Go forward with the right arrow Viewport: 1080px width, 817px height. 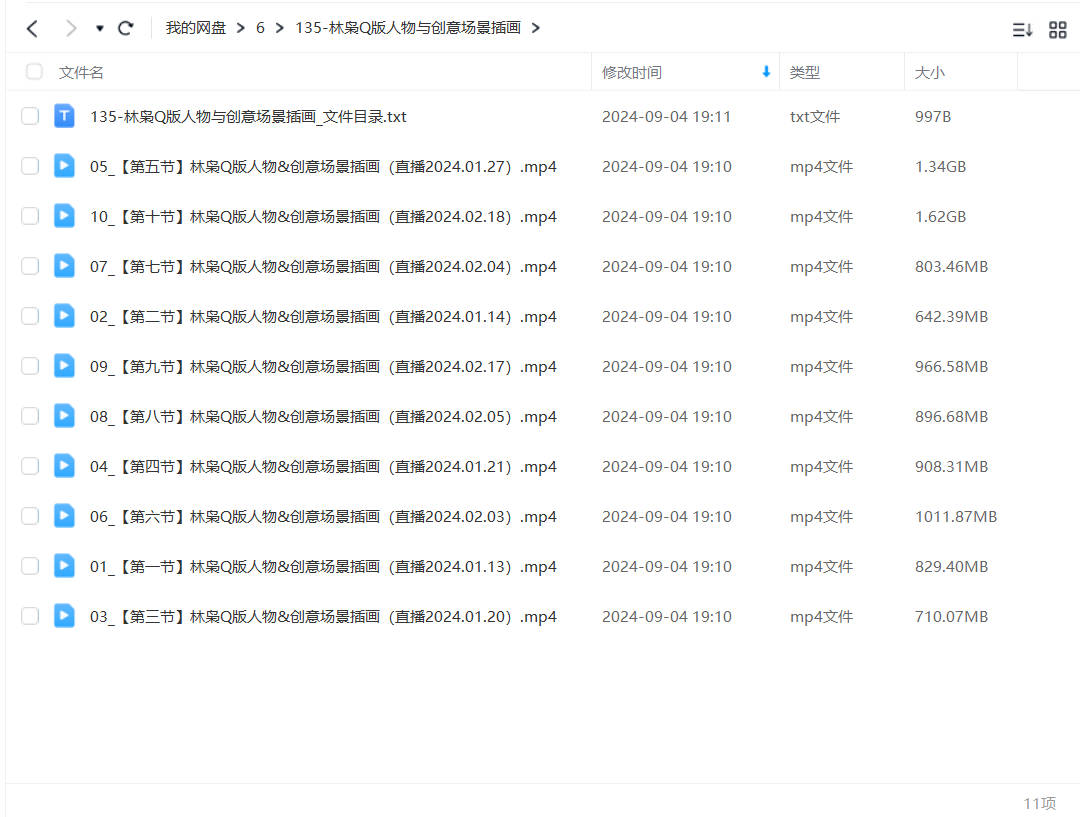pyautogui.click(x=70, y=28)
